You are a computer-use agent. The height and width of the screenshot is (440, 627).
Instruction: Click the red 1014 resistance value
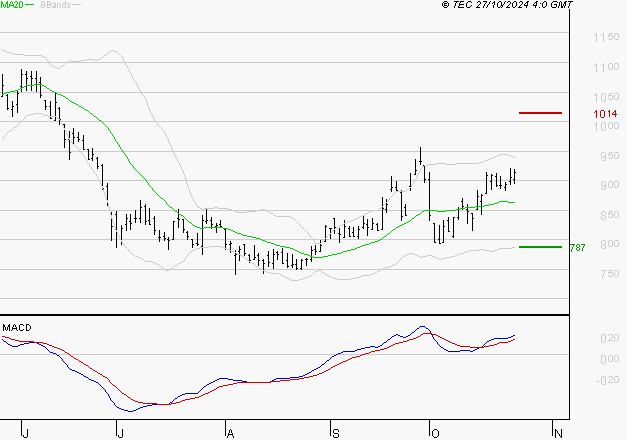point(605,114)
